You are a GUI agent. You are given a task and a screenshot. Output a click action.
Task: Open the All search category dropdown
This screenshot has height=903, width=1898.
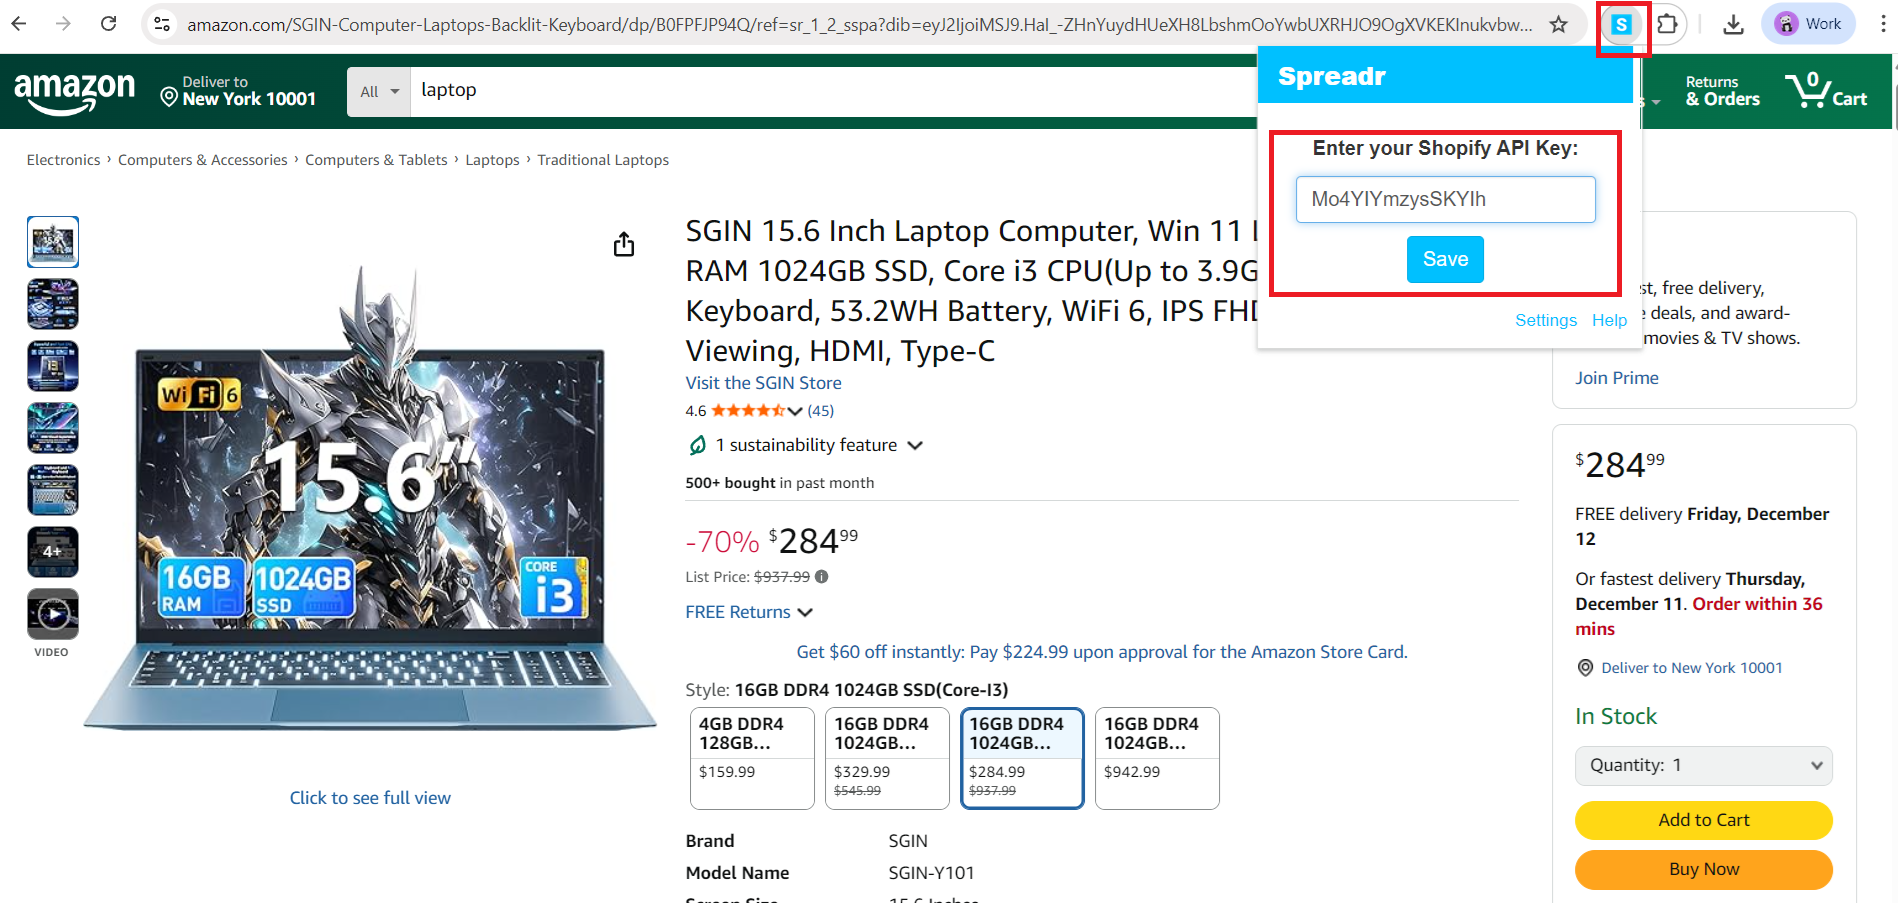(x=379, y=92)
